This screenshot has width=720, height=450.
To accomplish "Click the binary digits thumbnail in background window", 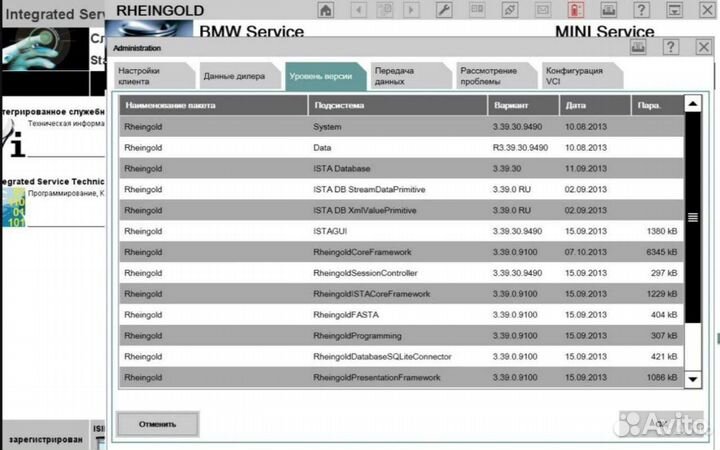I will (13, 207).
